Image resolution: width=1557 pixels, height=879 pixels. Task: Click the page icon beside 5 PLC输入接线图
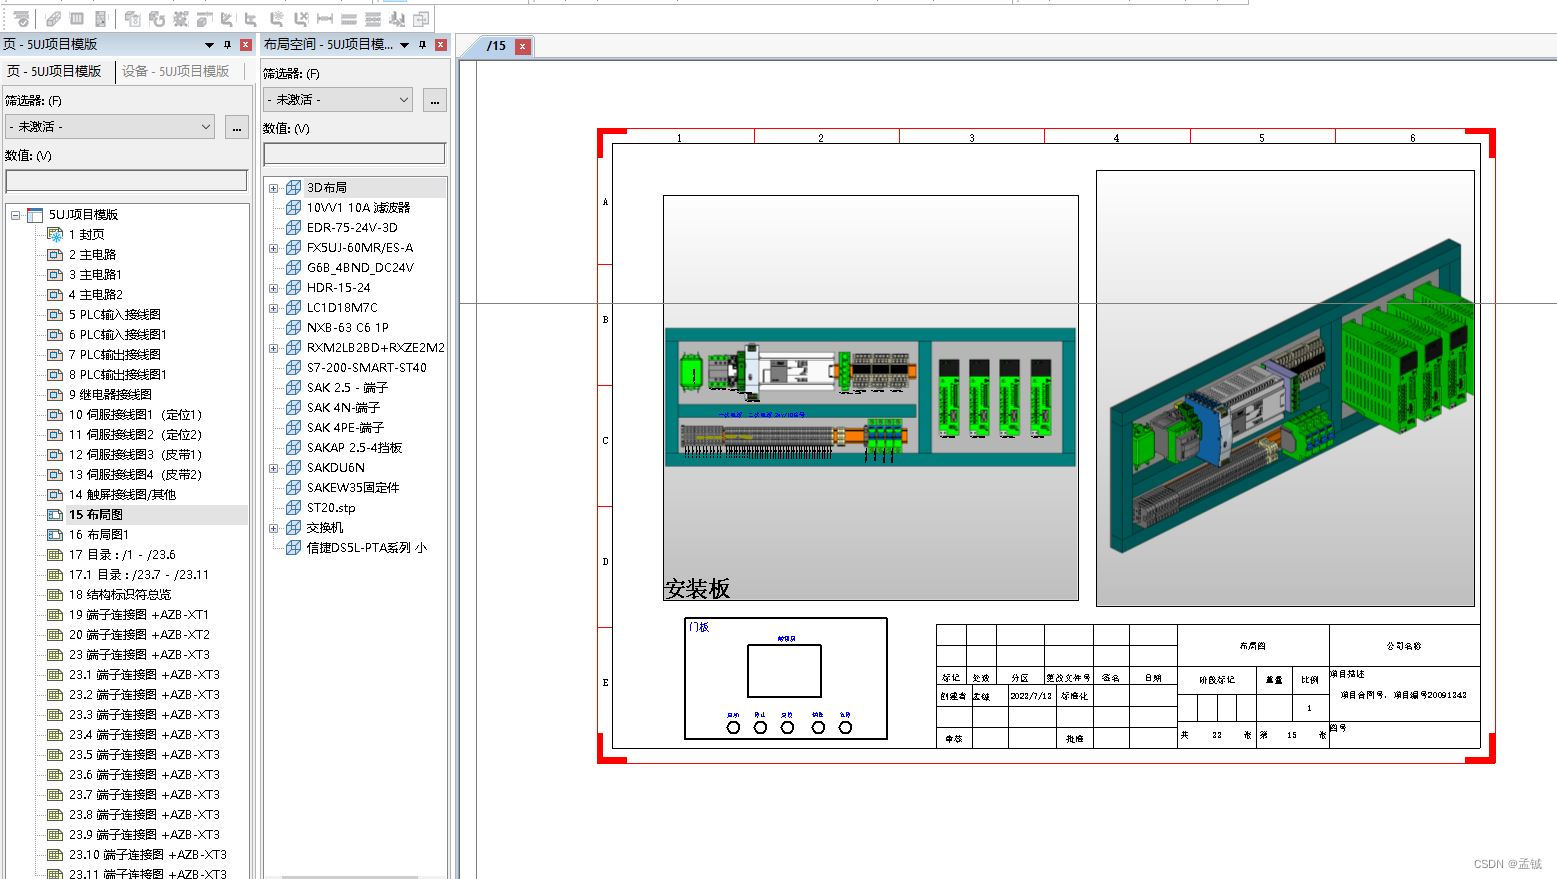[x=55, y=314]
